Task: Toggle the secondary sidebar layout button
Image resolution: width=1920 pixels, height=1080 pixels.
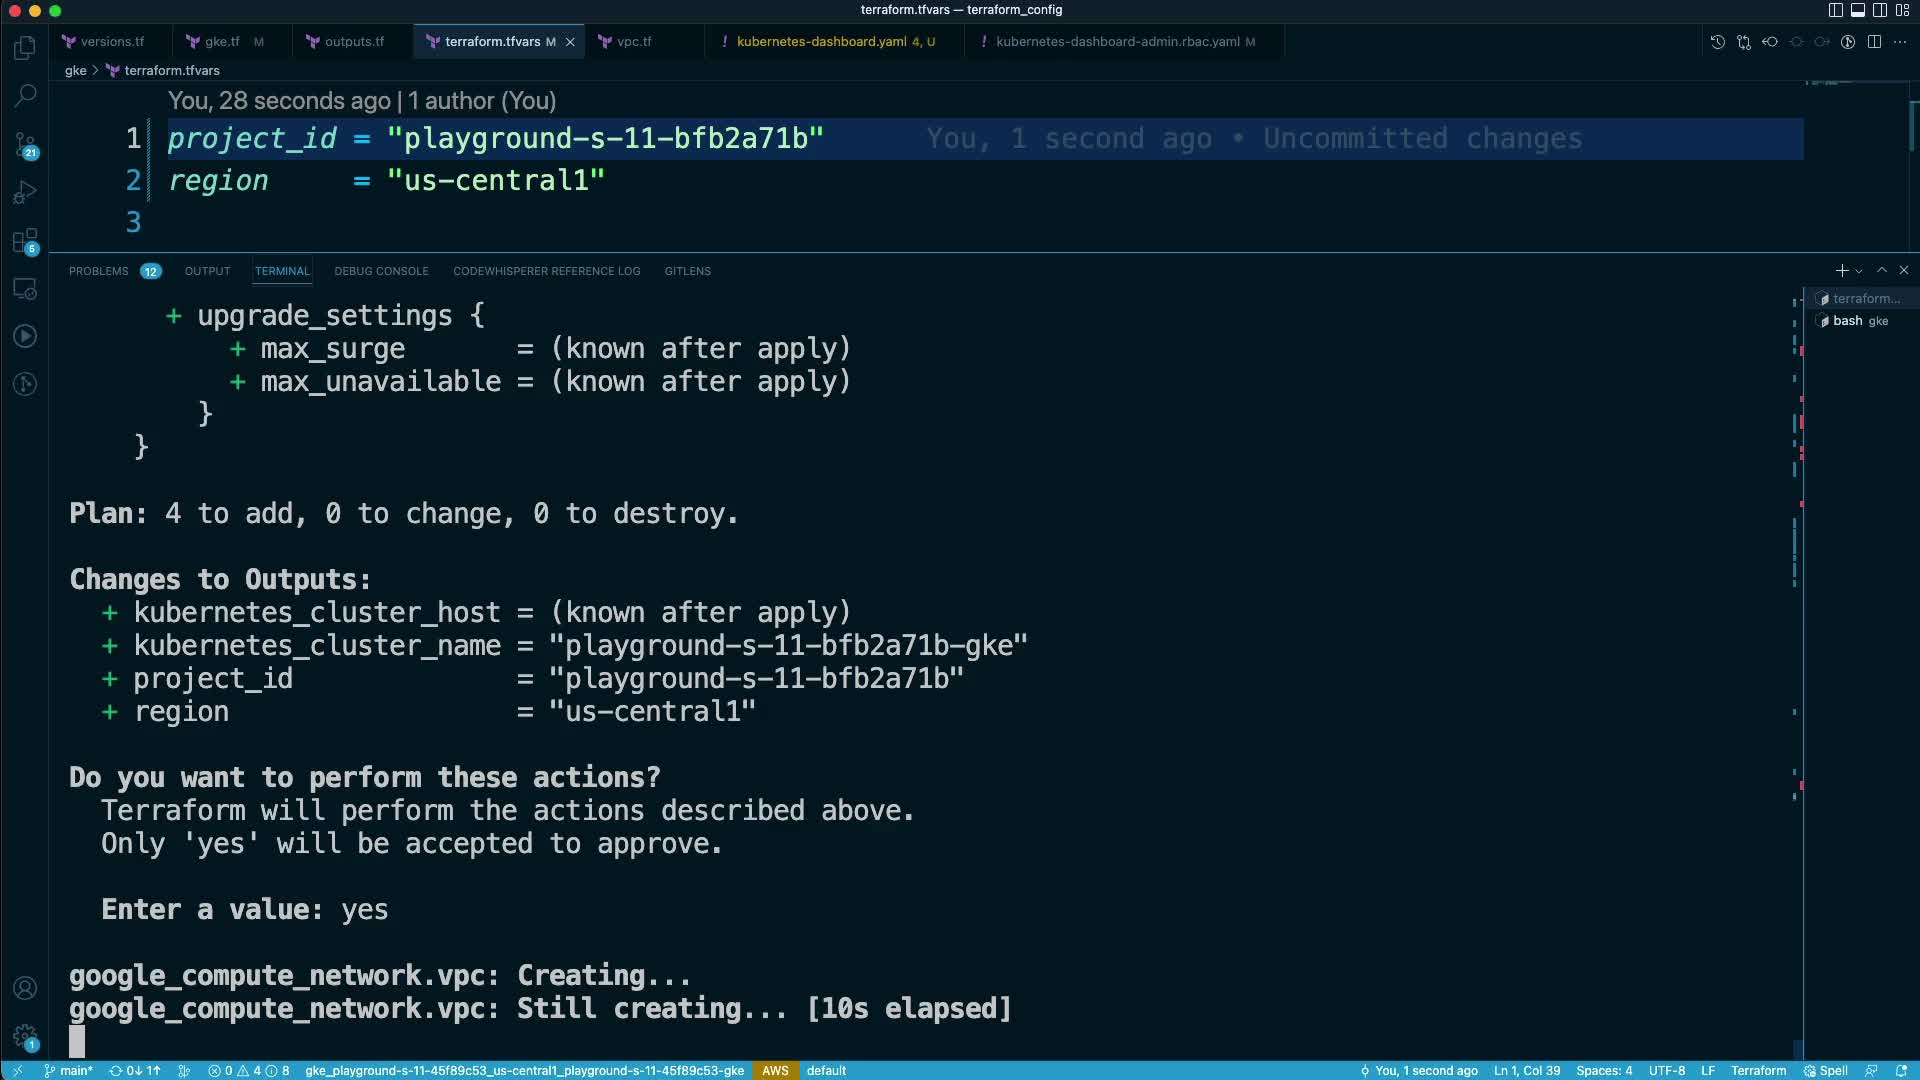Action: point(1879,10)
